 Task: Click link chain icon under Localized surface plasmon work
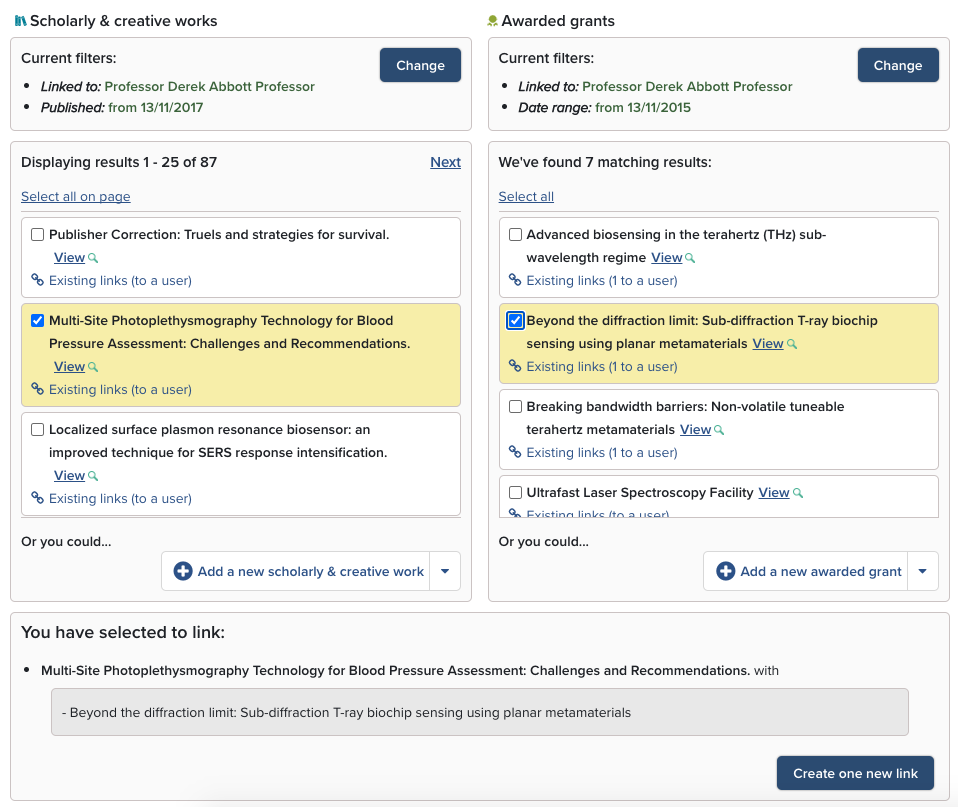37,498
